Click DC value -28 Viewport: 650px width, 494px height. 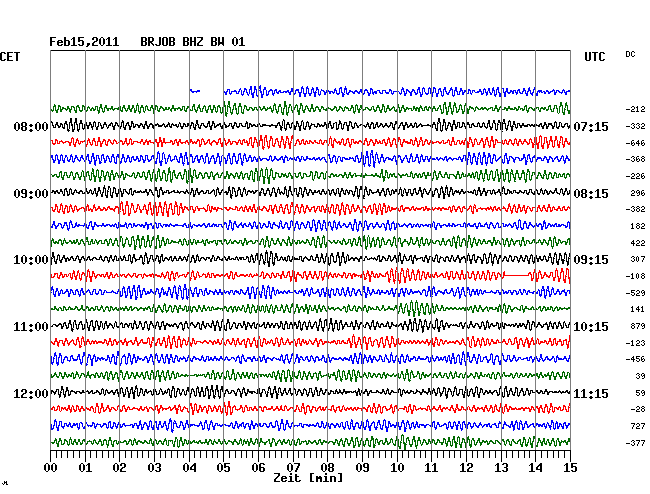tap(638, 409)
